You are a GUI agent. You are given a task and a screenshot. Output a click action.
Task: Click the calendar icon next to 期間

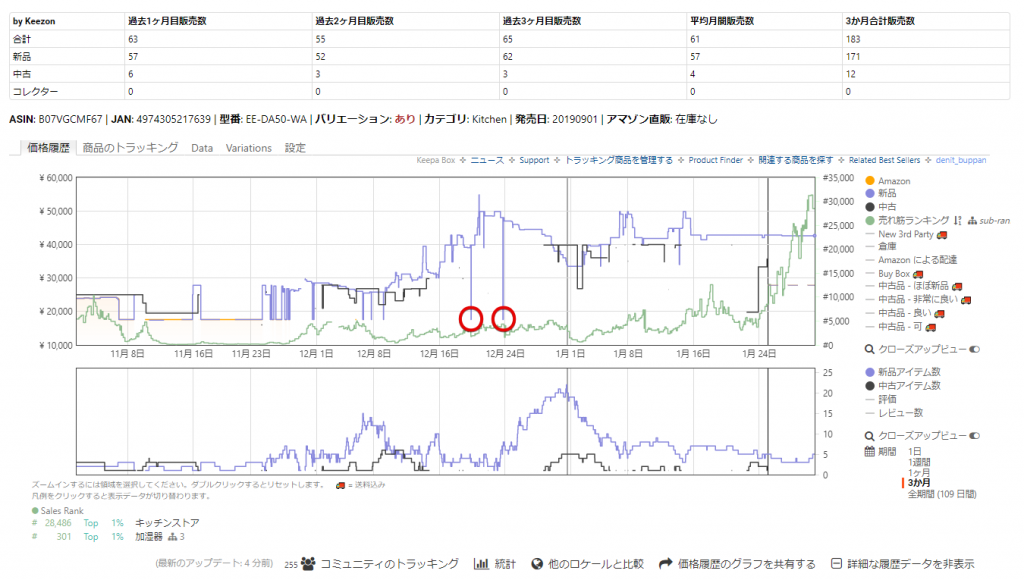pos(869,451)
